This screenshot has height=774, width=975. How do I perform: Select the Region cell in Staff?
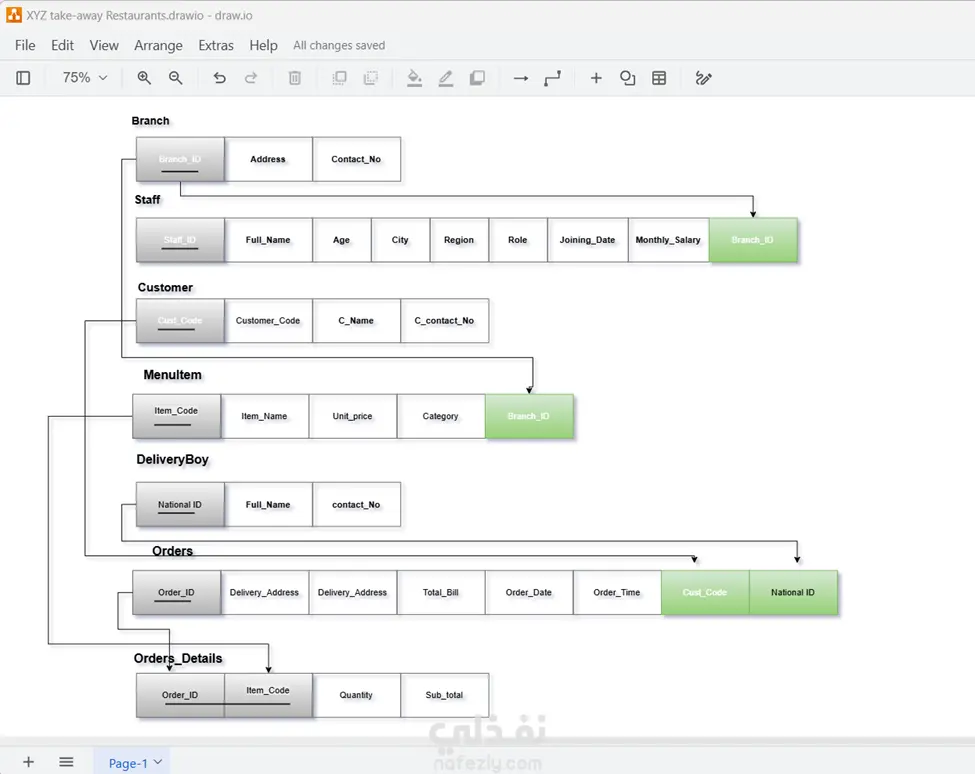(x=459, y=240)
